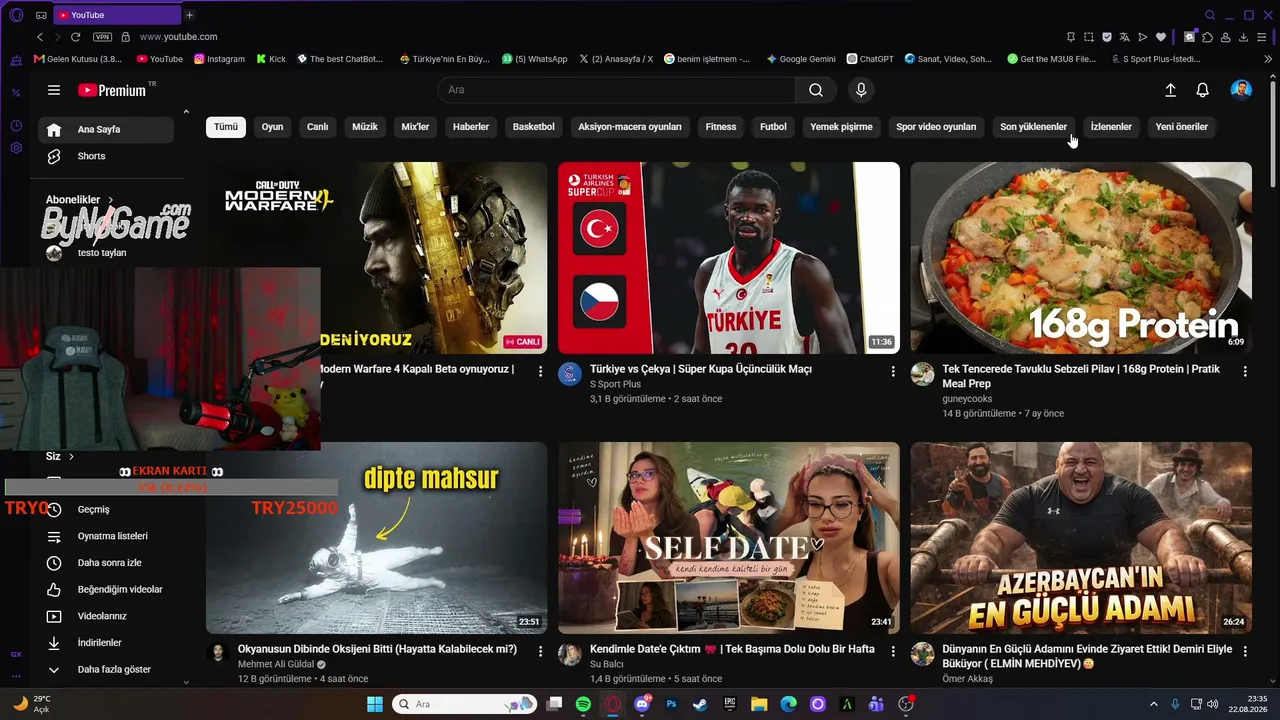The image size is (1280, 720).
Task: Go to Ana Sayfa in sidebar
Action: point(106,129)
